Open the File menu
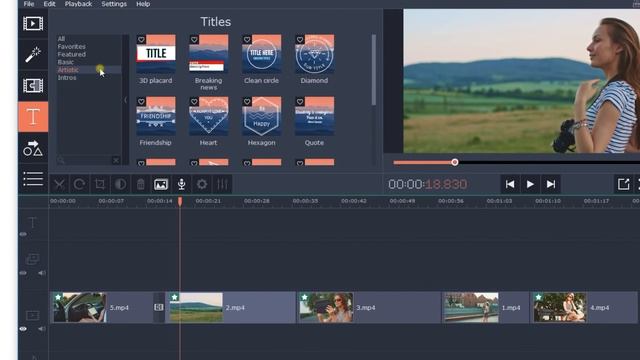Screen dimensions: 640x360 [x=29, y=4]
